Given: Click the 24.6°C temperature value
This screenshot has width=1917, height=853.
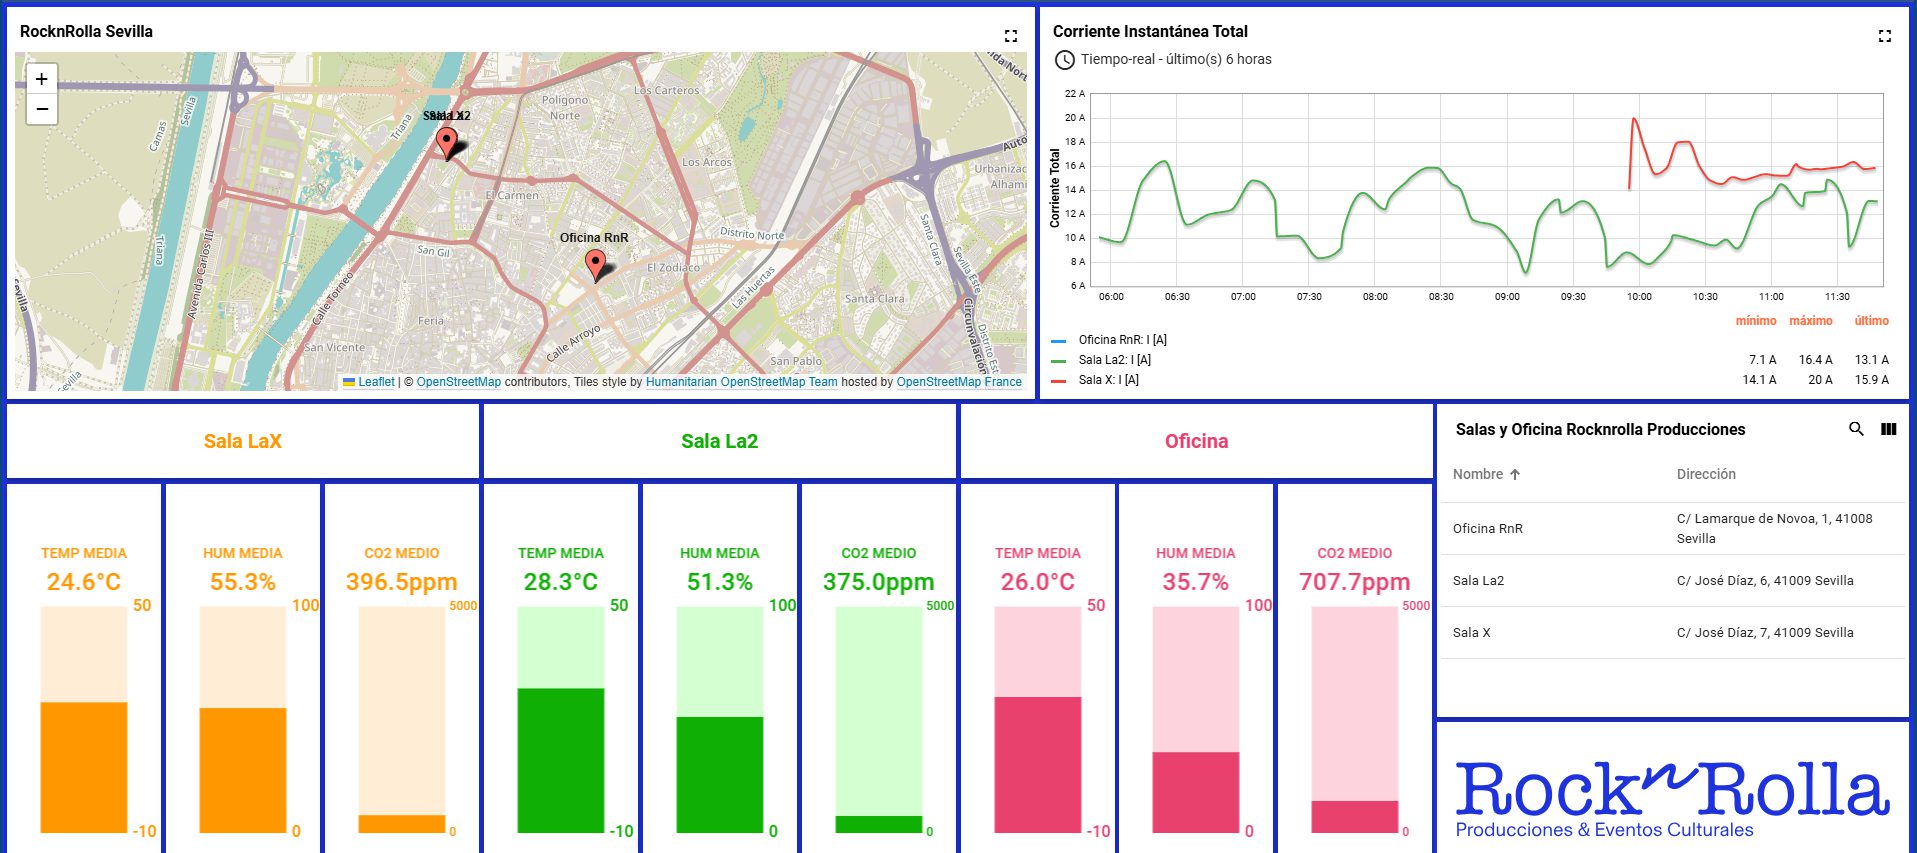Looking at the screenshot, I should (x=84, y=582).
